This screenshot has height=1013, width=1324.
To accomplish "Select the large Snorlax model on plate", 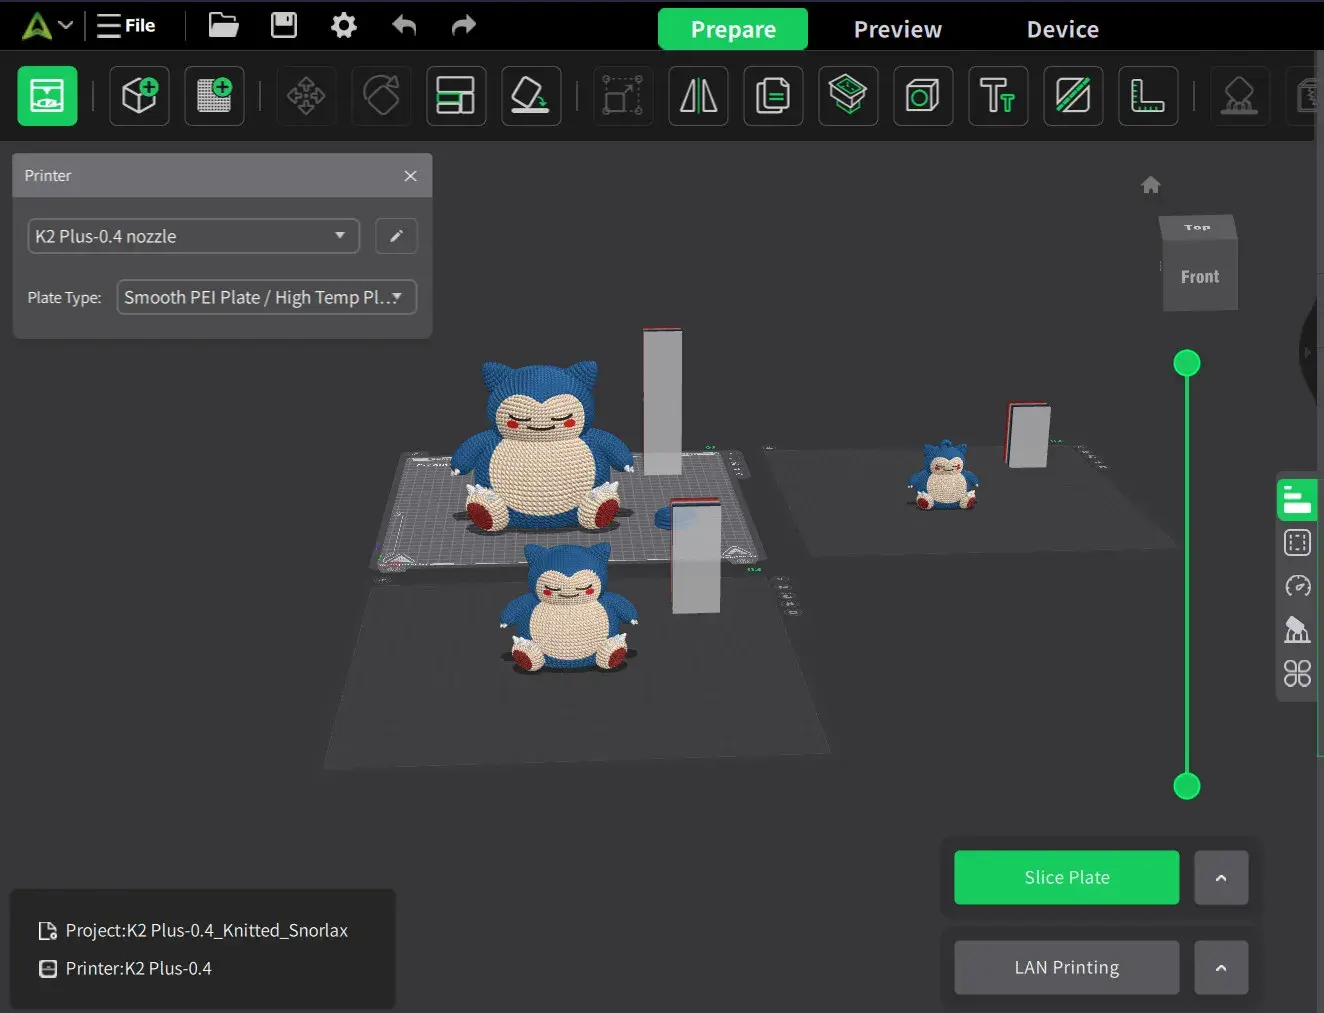I will pos(541,446).
